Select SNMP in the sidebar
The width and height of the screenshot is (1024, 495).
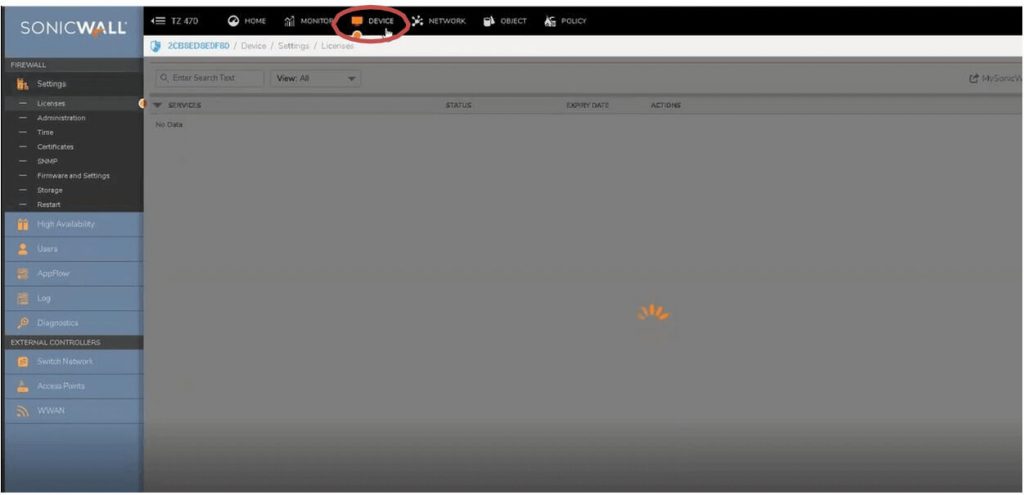(x=47, y=161)
